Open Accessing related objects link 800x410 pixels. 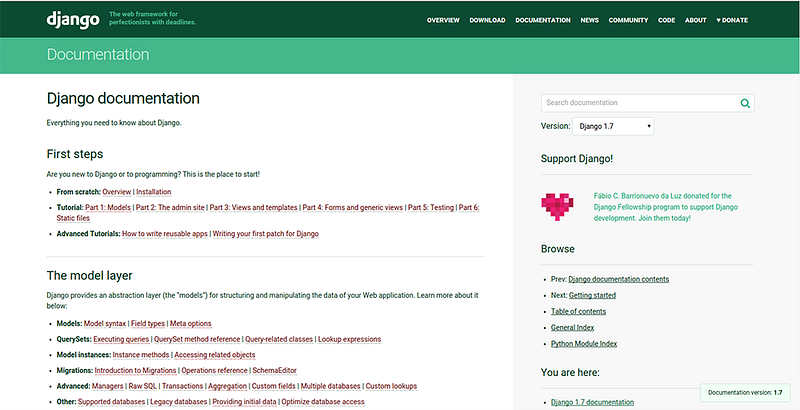pyautogui.click(x=215, y=355)
